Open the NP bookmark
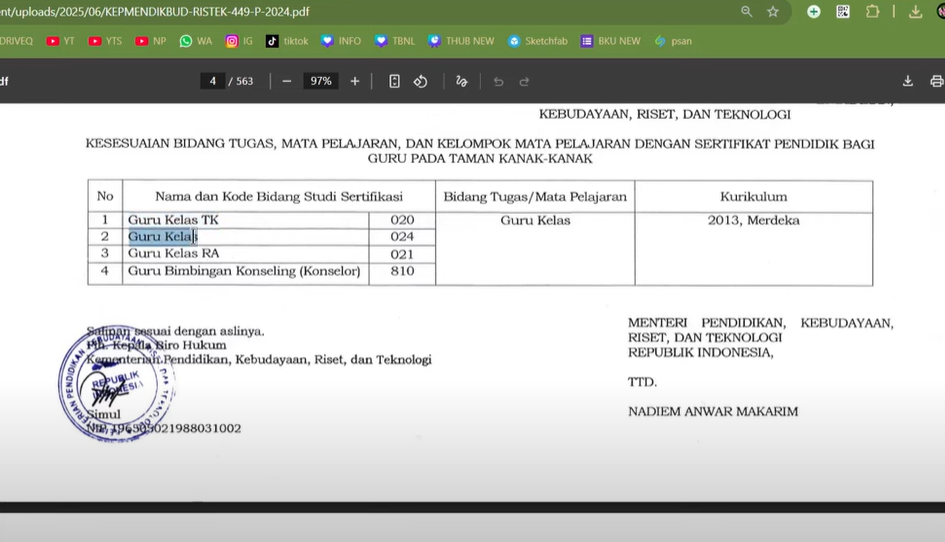945x542 pixels. coord(151,41)
